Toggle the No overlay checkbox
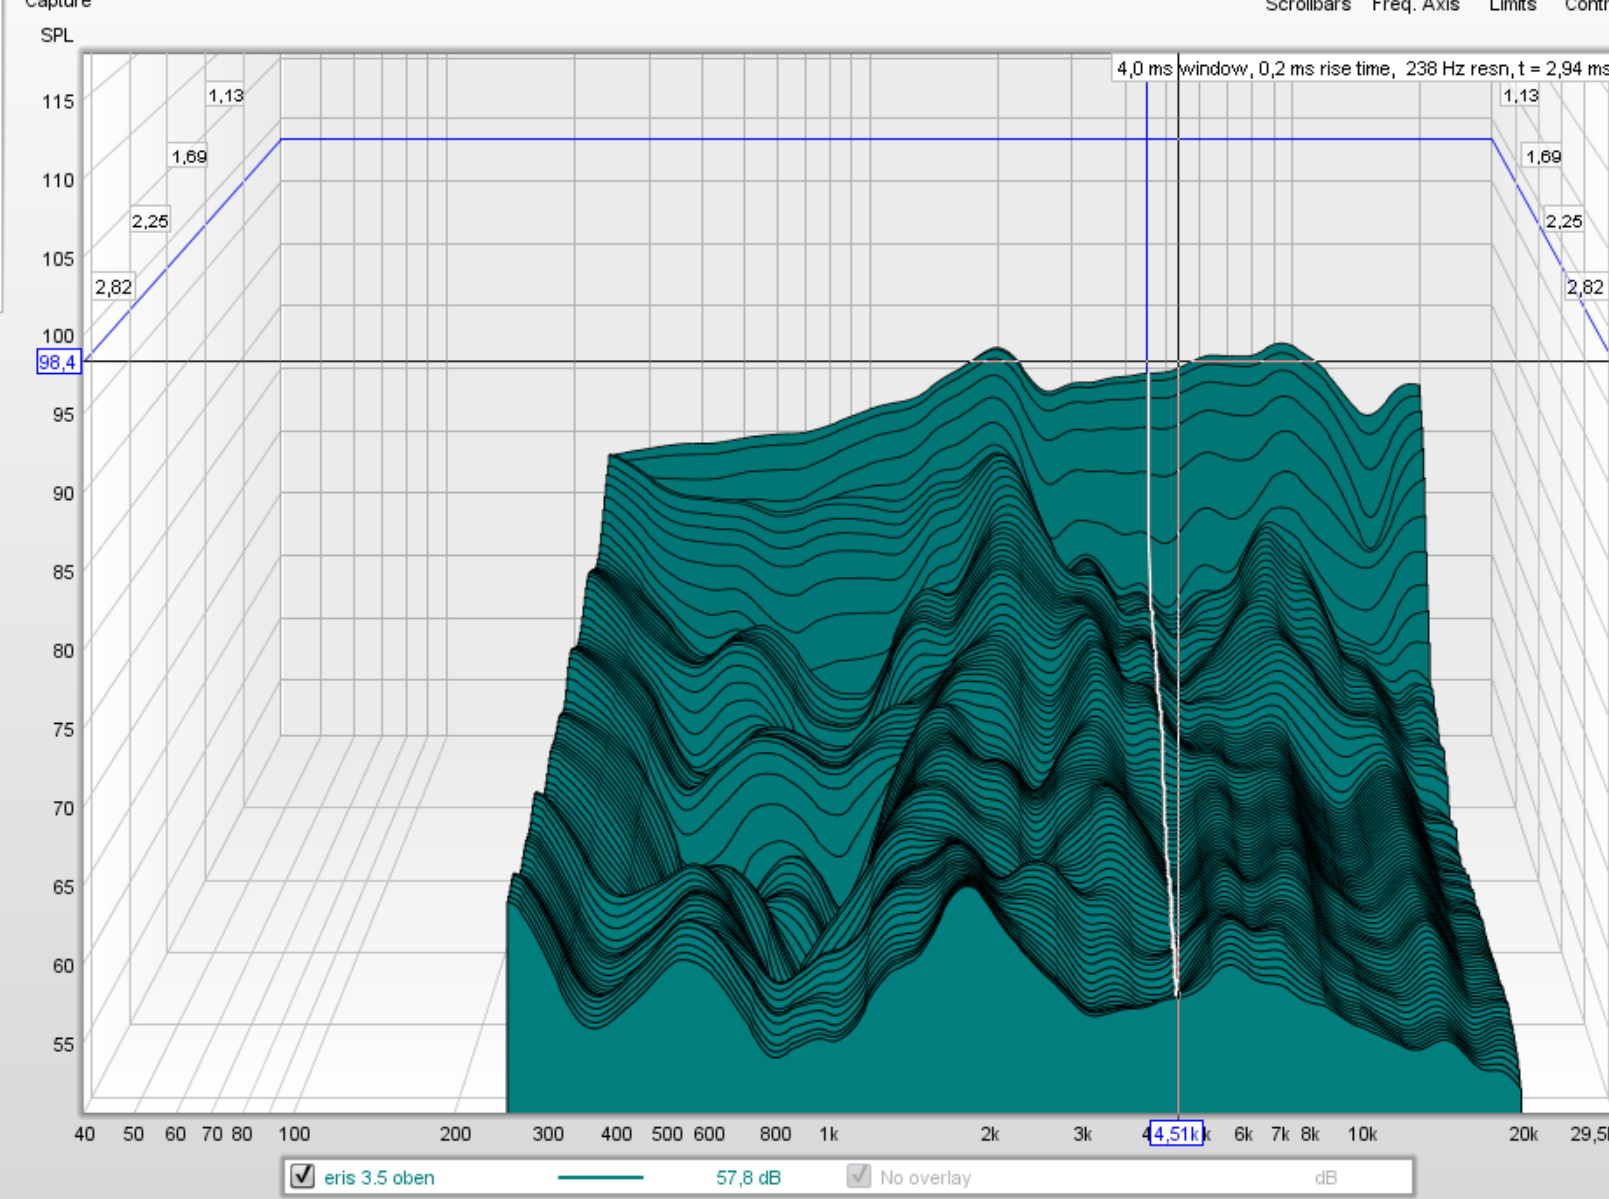The image size is (1609, 1199). click(x=858, y=1176)
